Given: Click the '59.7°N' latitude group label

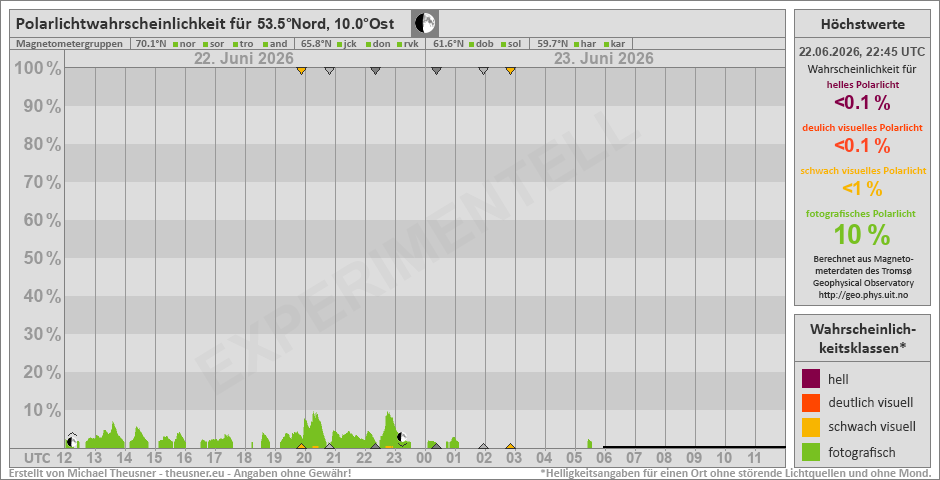Looking at the screenshot, I should pos(553,44).
